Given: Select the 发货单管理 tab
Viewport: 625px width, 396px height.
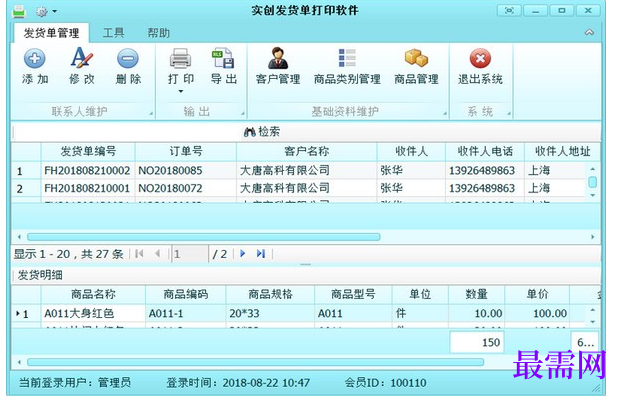Looking at the screenshot, I should (x=51, y=33).
